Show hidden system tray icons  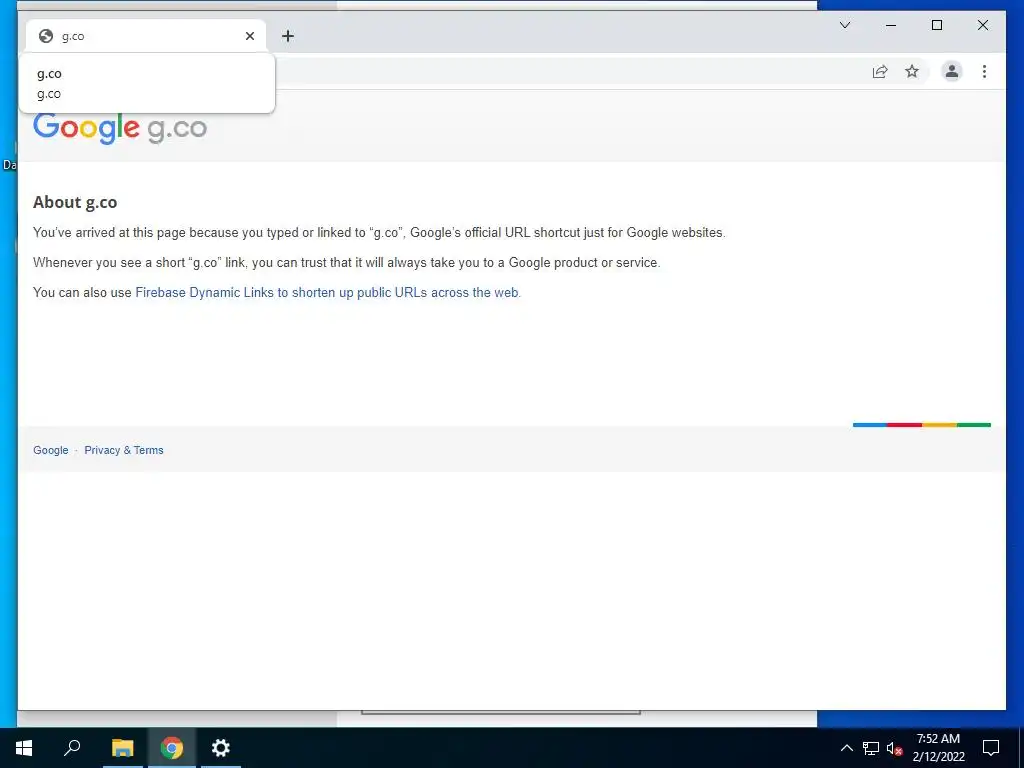point(846,748)
